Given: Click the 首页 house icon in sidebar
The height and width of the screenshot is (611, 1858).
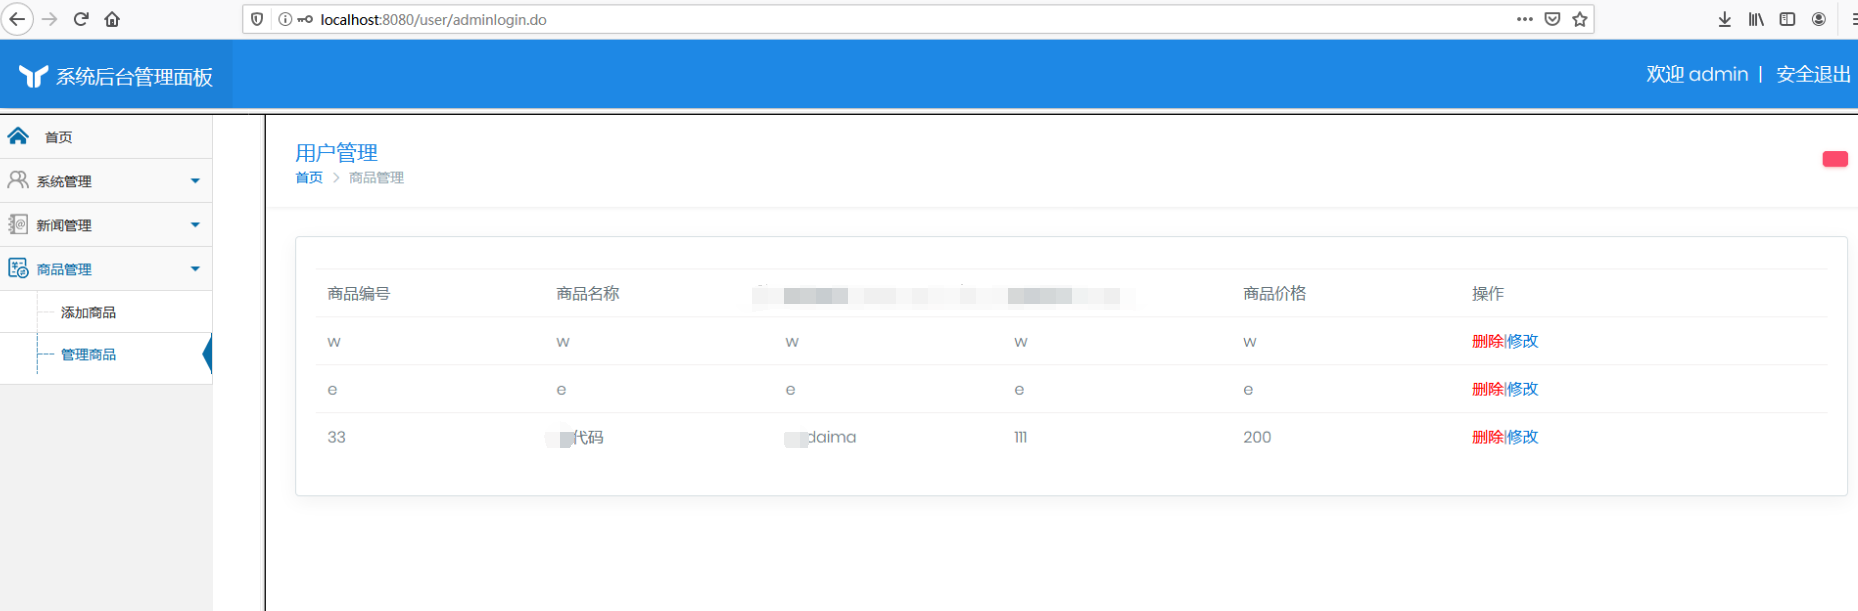Looking at the screenshot, I should click(18, 136).
